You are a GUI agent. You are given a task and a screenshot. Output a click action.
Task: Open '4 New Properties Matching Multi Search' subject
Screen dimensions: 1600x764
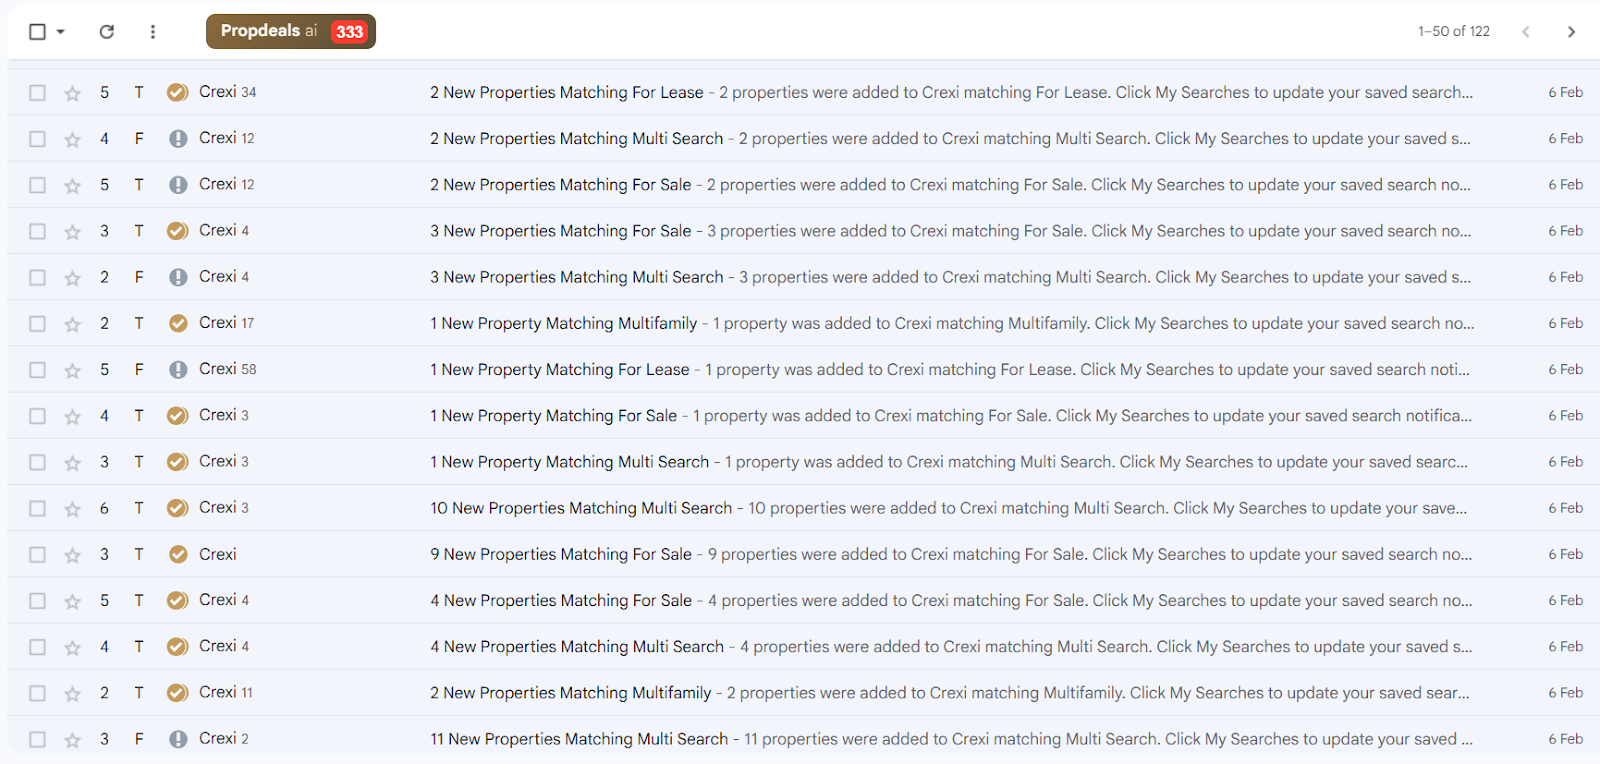(576, 647)
